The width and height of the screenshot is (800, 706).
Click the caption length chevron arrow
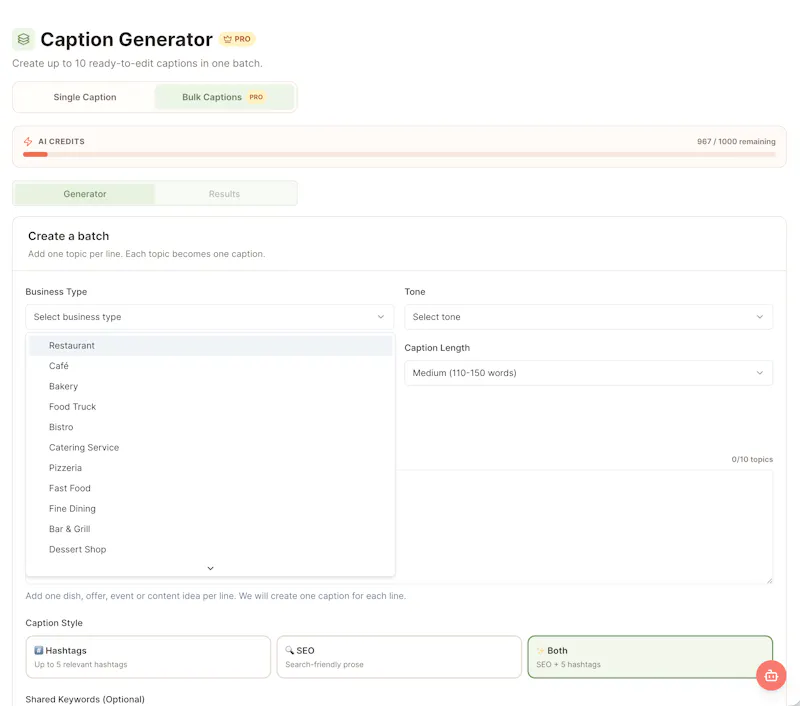(x=760, y=373)
